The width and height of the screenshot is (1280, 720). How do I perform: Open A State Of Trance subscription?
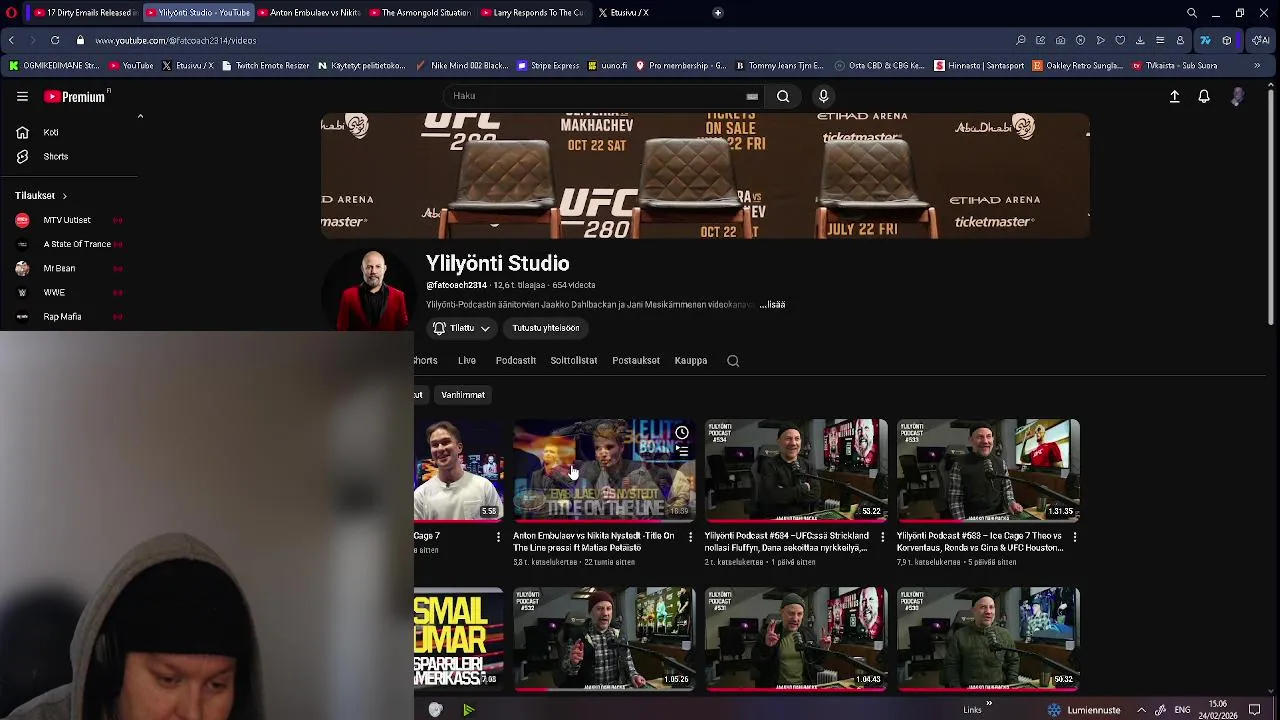pos(66,244)
